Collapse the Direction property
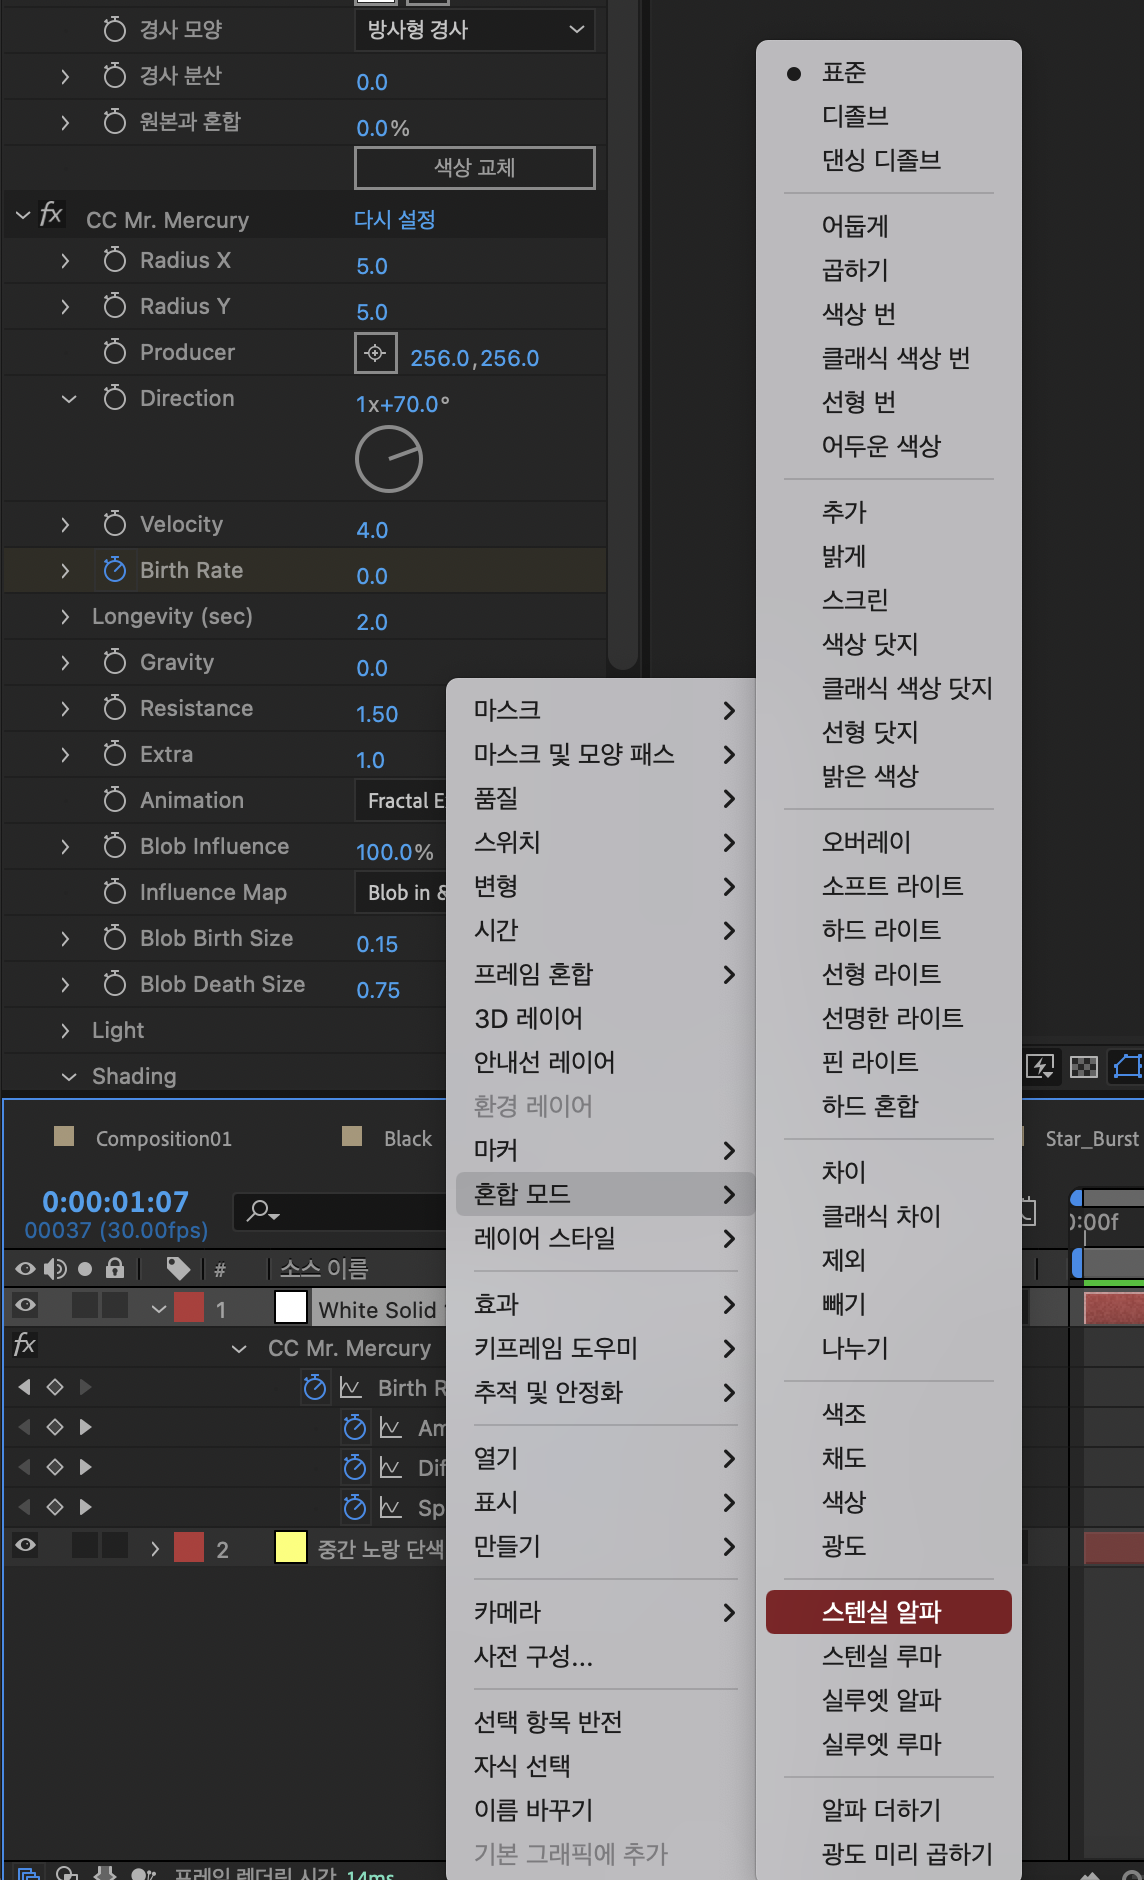Viewport: 1144px width, 1880px height. pyautogui.click(x=69, y=399)
